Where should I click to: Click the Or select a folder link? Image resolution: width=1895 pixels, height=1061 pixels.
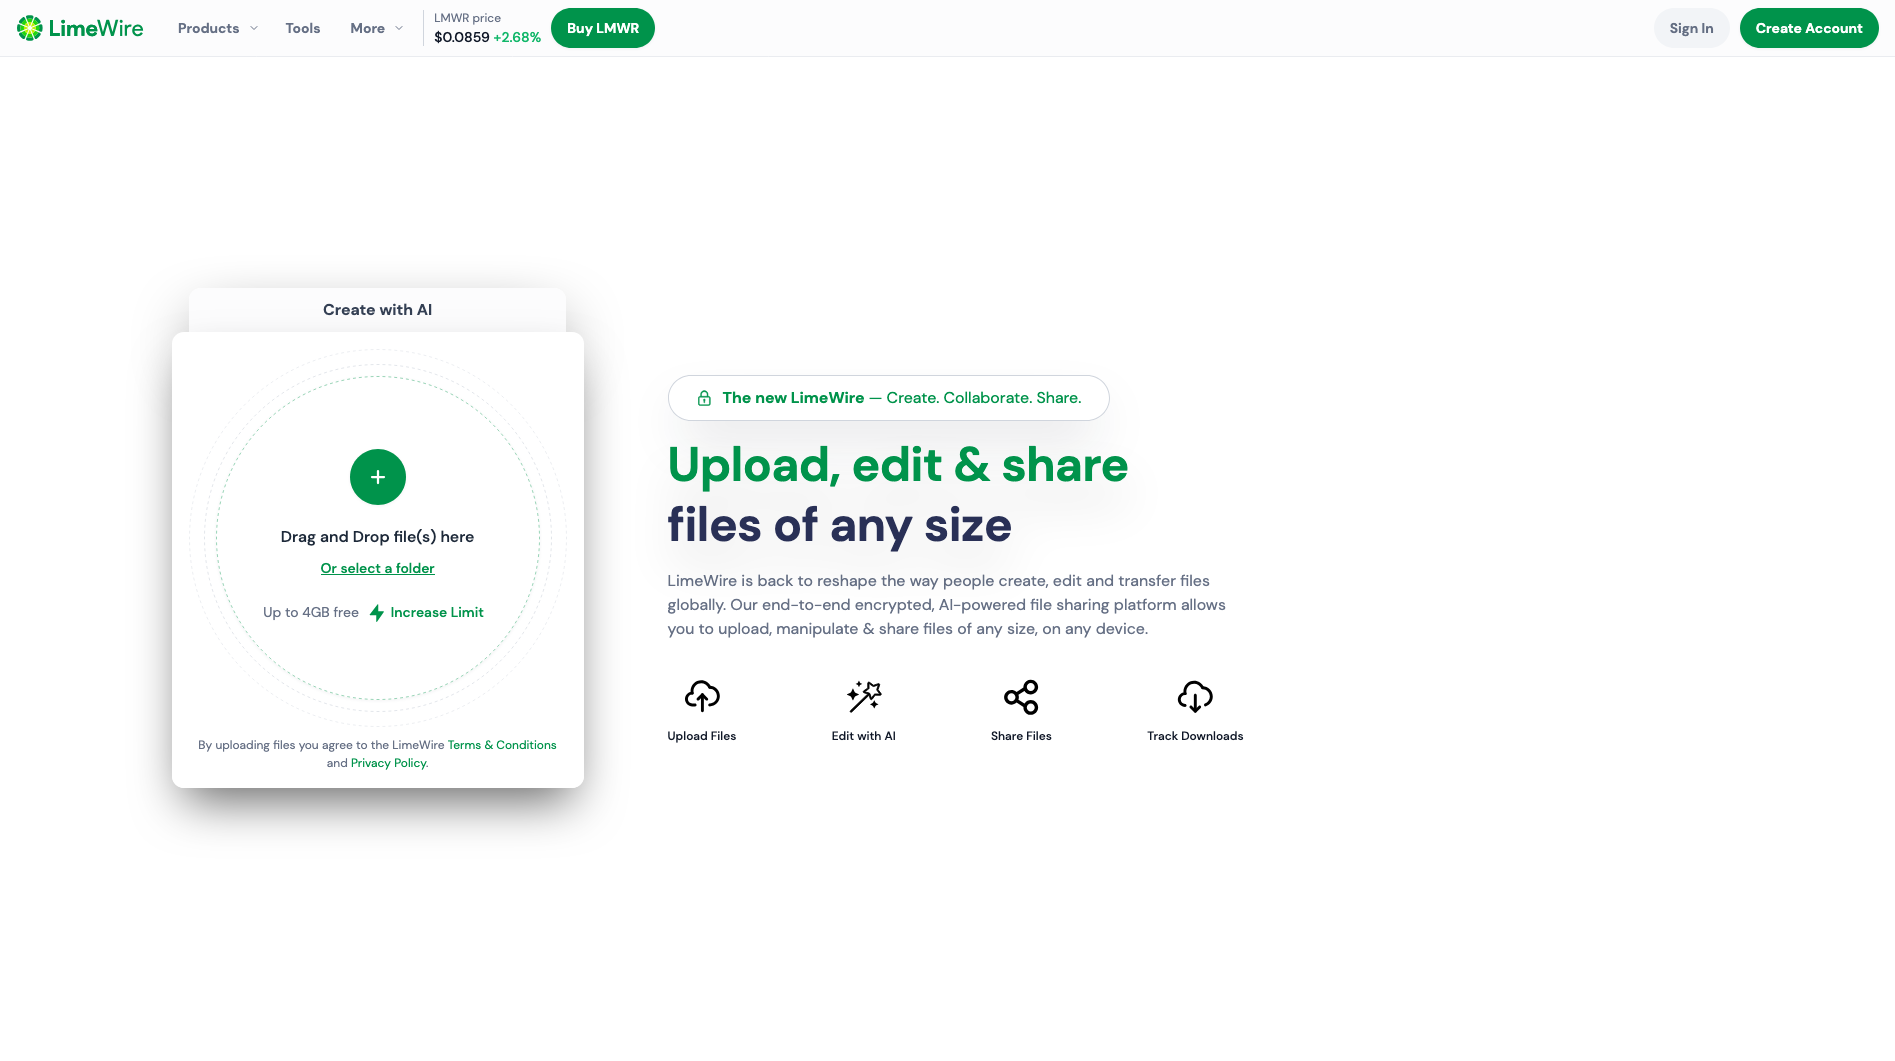click(x=377, y=568)
